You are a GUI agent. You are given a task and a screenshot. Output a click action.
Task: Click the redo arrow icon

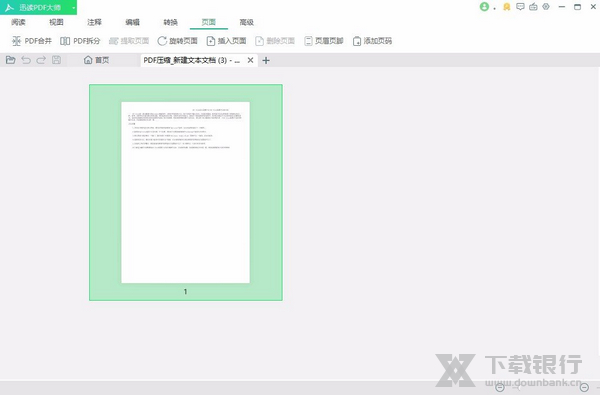tap(41, 60)
